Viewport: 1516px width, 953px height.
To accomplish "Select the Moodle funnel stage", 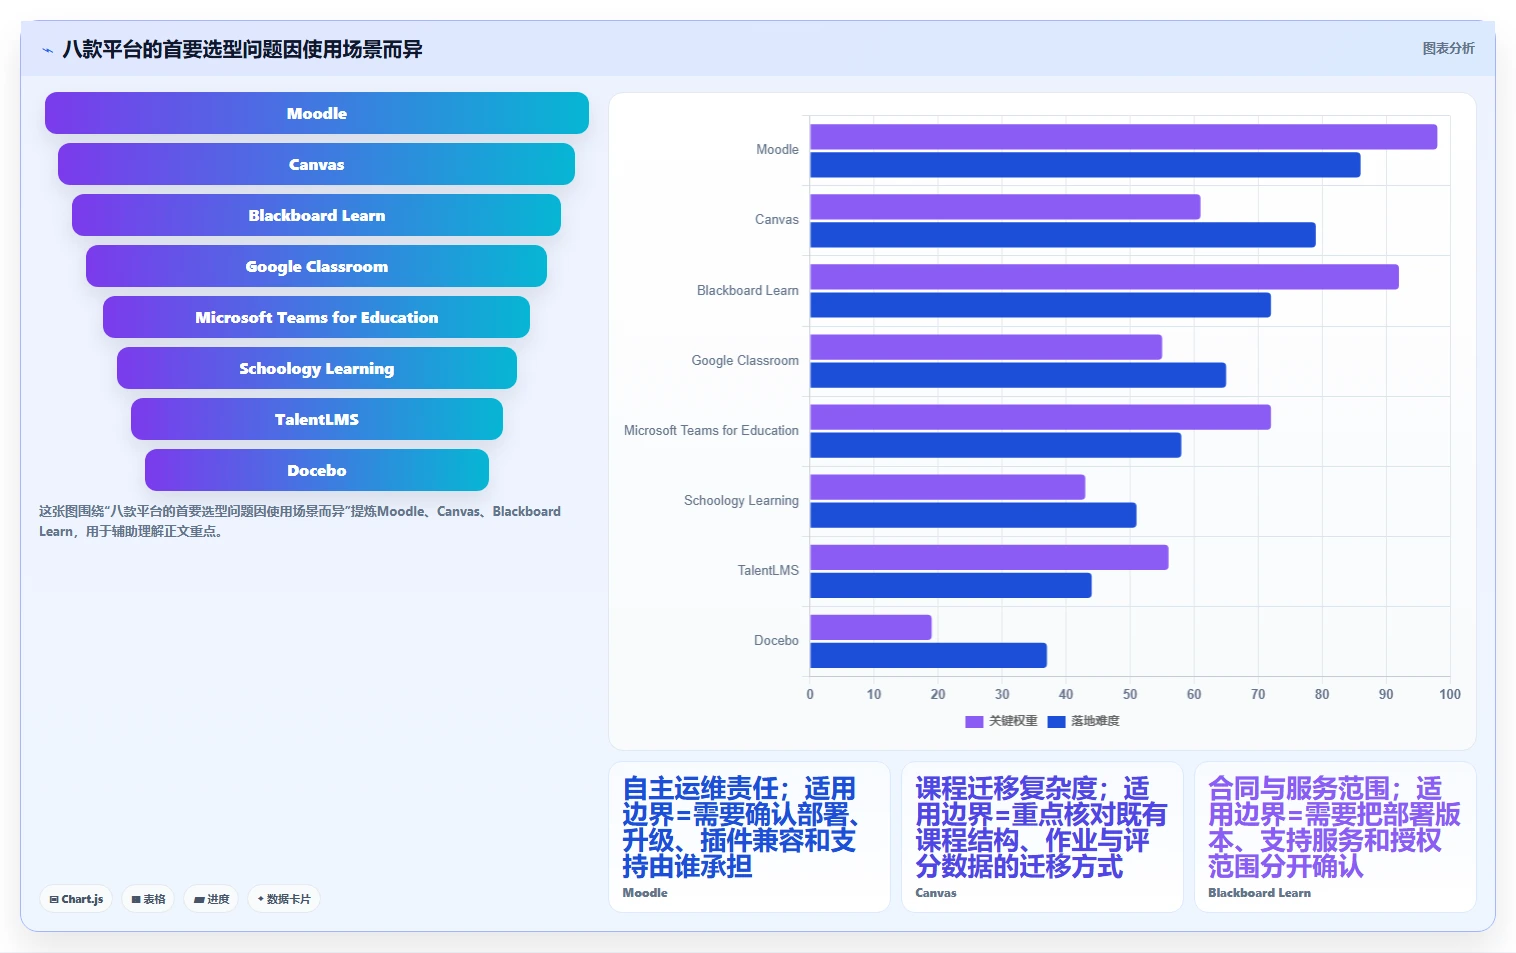I will pos(317,113).
